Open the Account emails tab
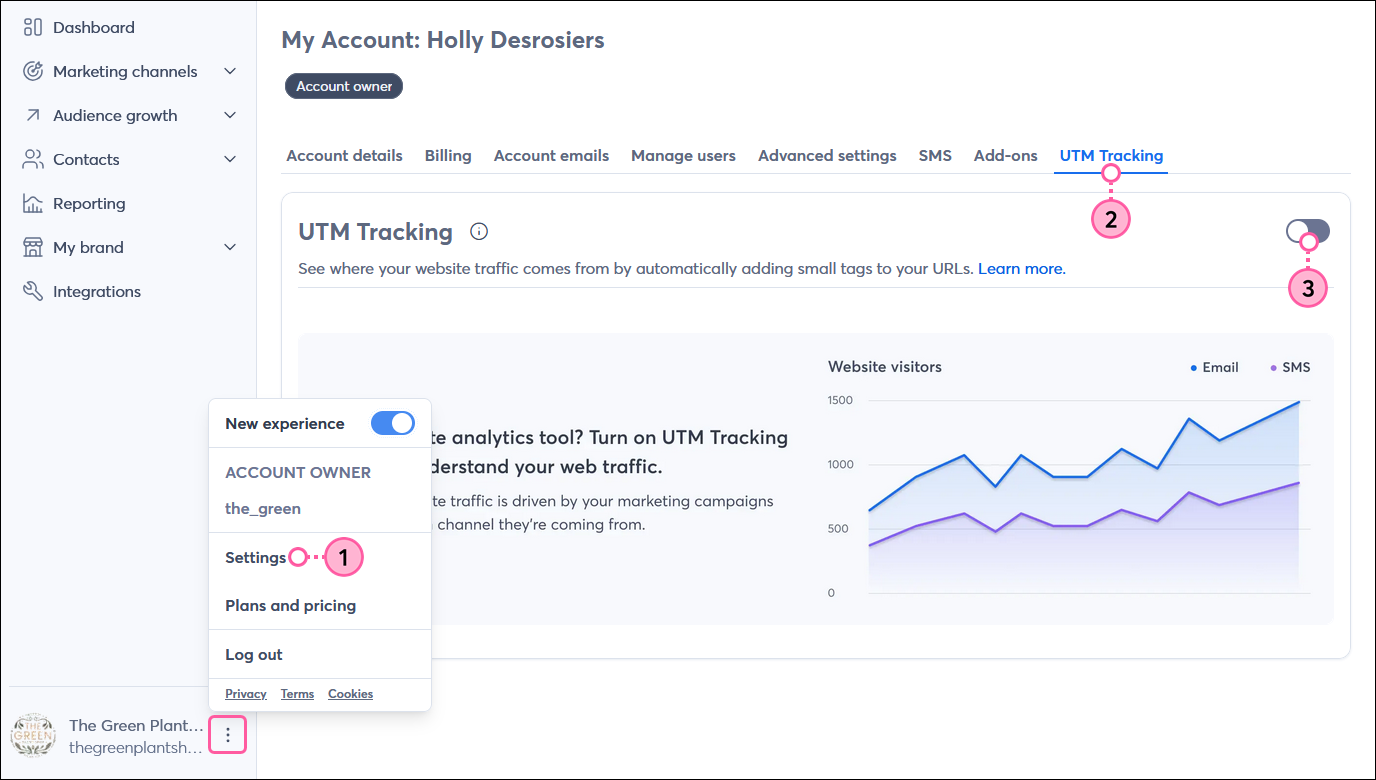1376x780 pixels. [551, 156]
